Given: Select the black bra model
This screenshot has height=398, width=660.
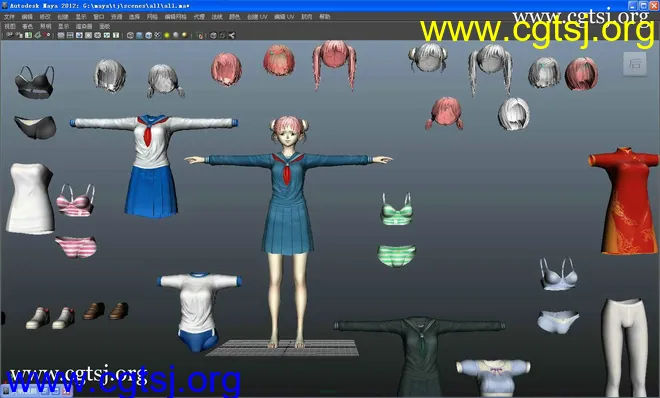Looking at the screenshot, I should (x=35, y=82).
